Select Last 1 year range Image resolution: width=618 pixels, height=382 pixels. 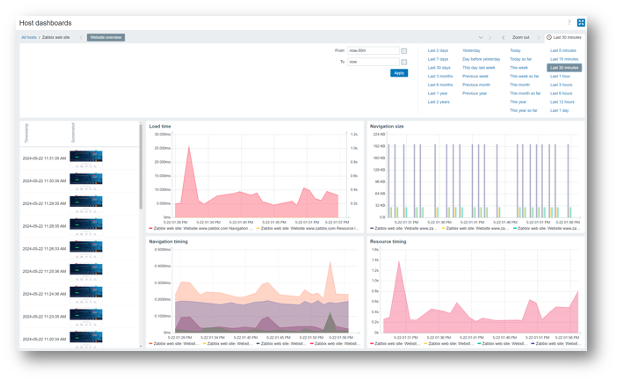[437, 93]
